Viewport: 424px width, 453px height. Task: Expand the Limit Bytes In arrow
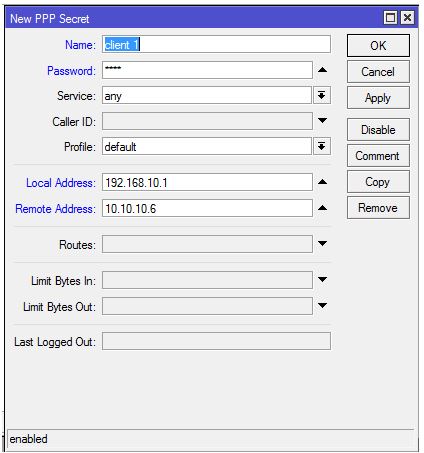coord(322,280)
